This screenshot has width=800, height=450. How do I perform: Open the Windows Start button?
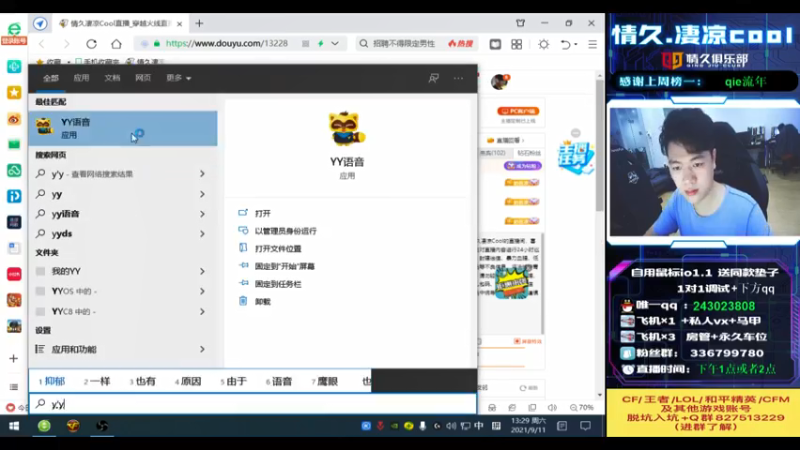click(14, 426)
